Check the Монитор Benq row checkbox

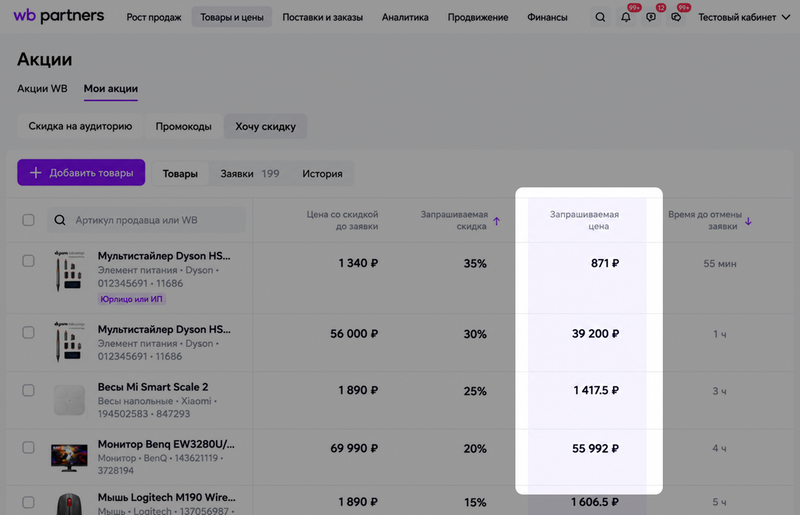(x=29, y=447)
